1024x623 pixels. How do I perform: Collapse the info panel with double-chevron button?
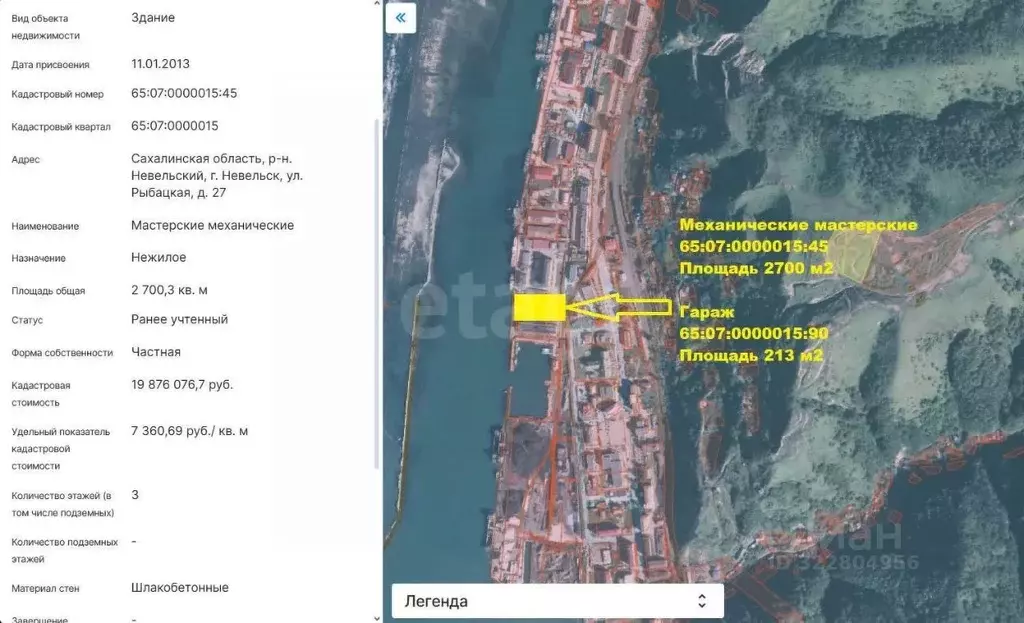[x=401, y=18]
